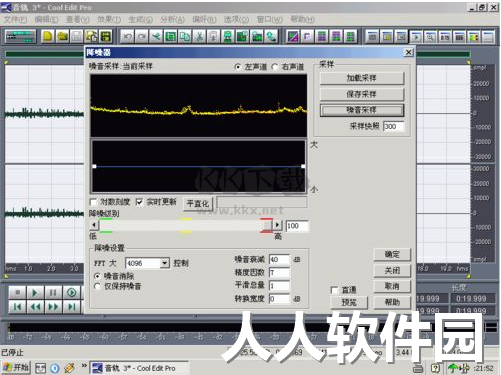Click the question mark tray icon

(435, 368)
